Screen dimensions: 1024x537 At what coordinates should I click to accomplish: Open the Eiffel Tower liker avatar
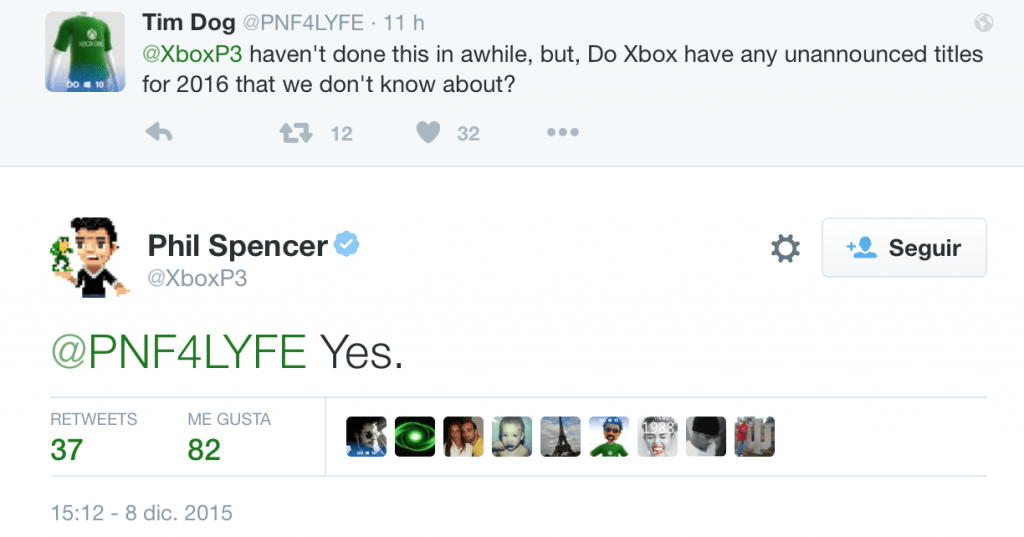tap(560, 437)
